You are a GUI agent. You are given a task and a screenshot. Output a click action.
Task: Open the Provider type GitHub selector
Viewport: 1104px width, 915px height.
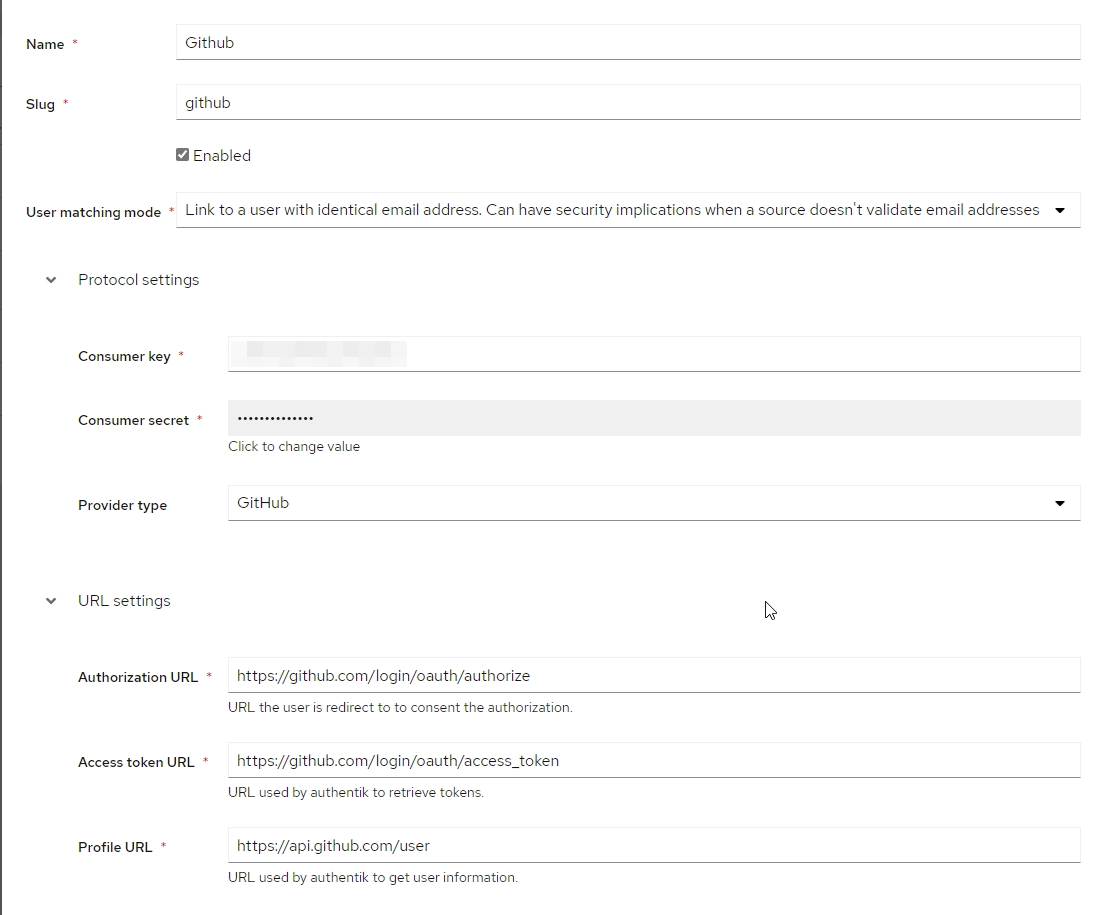coord(640,503)
